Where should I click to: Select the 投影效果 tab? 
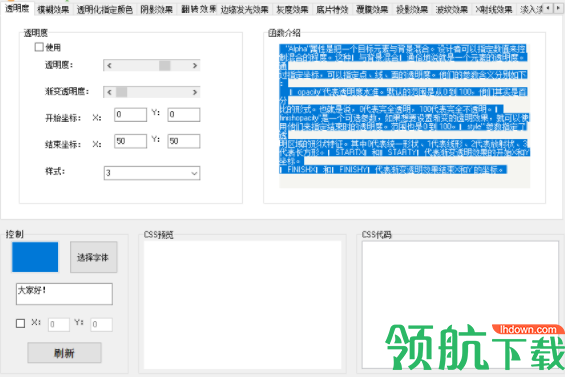[x=412, y=9]
